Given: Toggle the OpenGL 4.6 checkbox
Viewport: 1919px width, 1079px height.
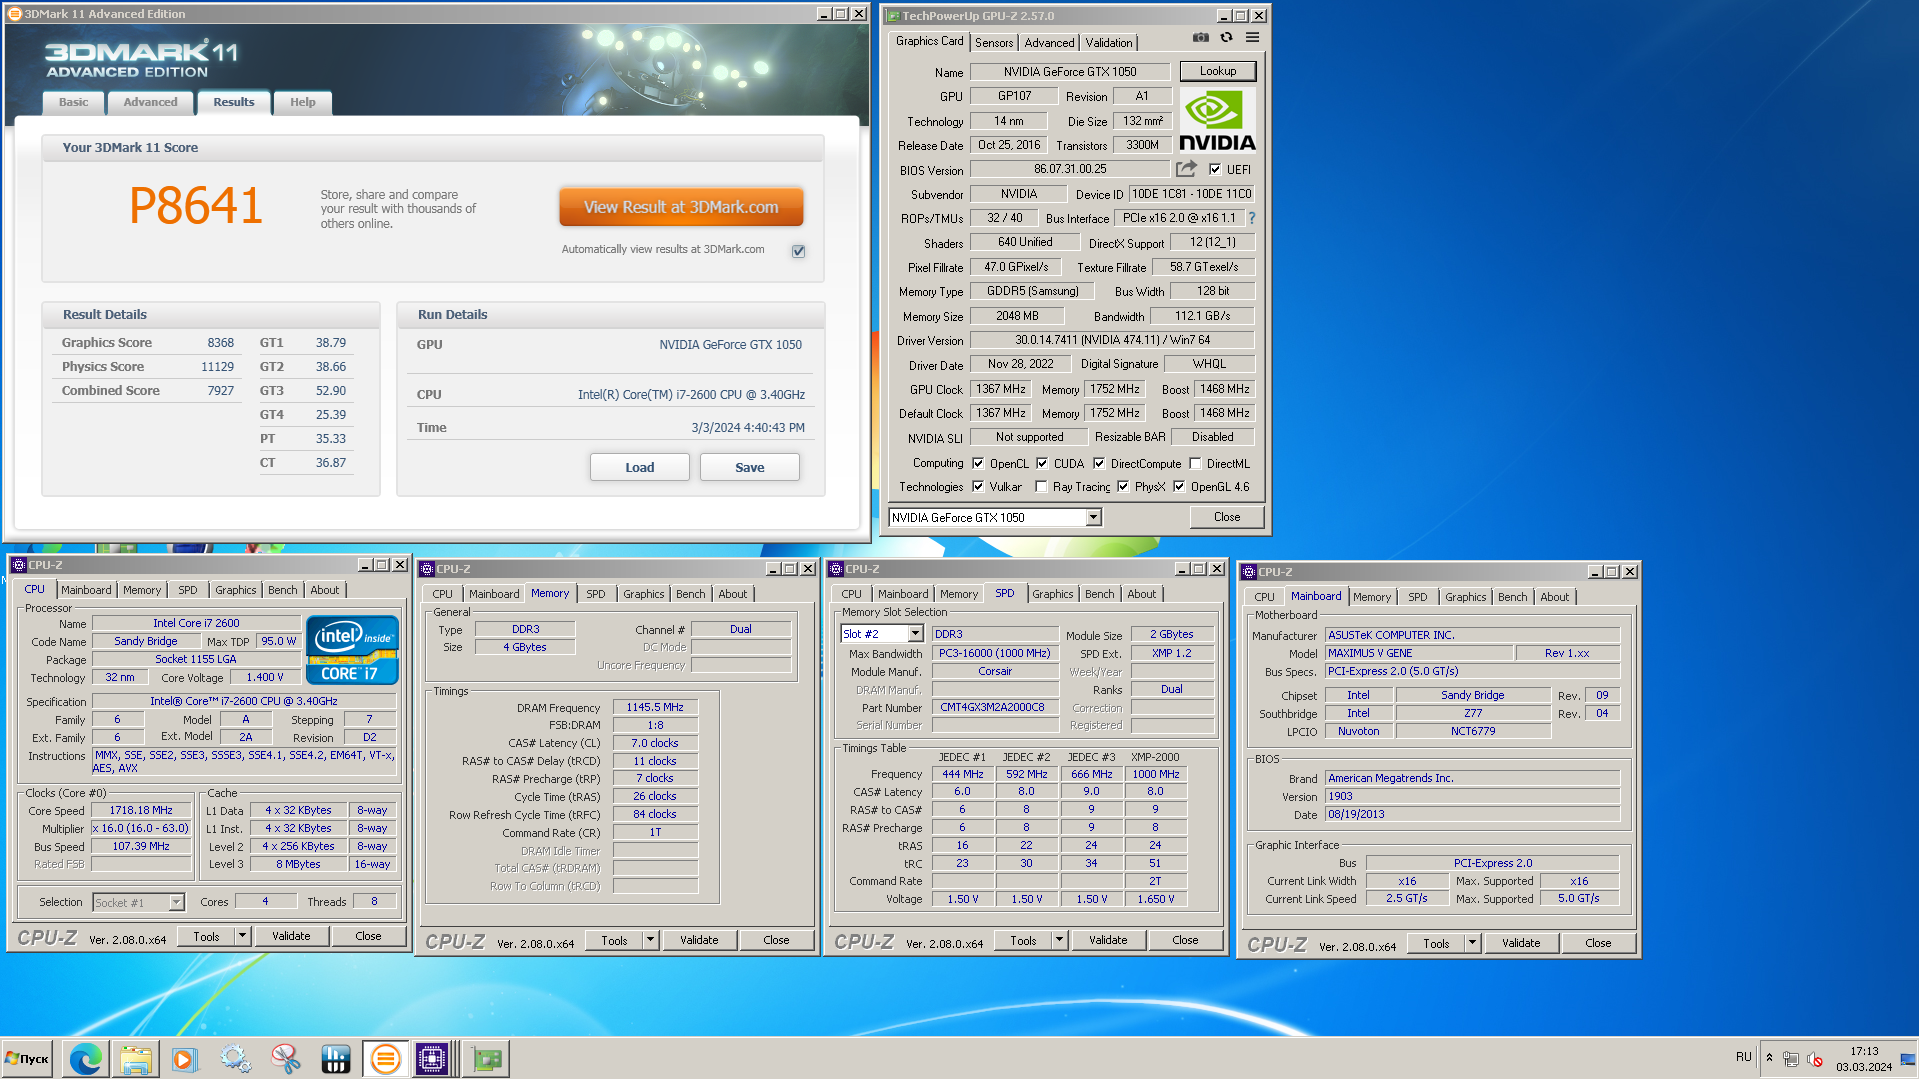Looking at the screenshot, I should [x=1179, y=487].
